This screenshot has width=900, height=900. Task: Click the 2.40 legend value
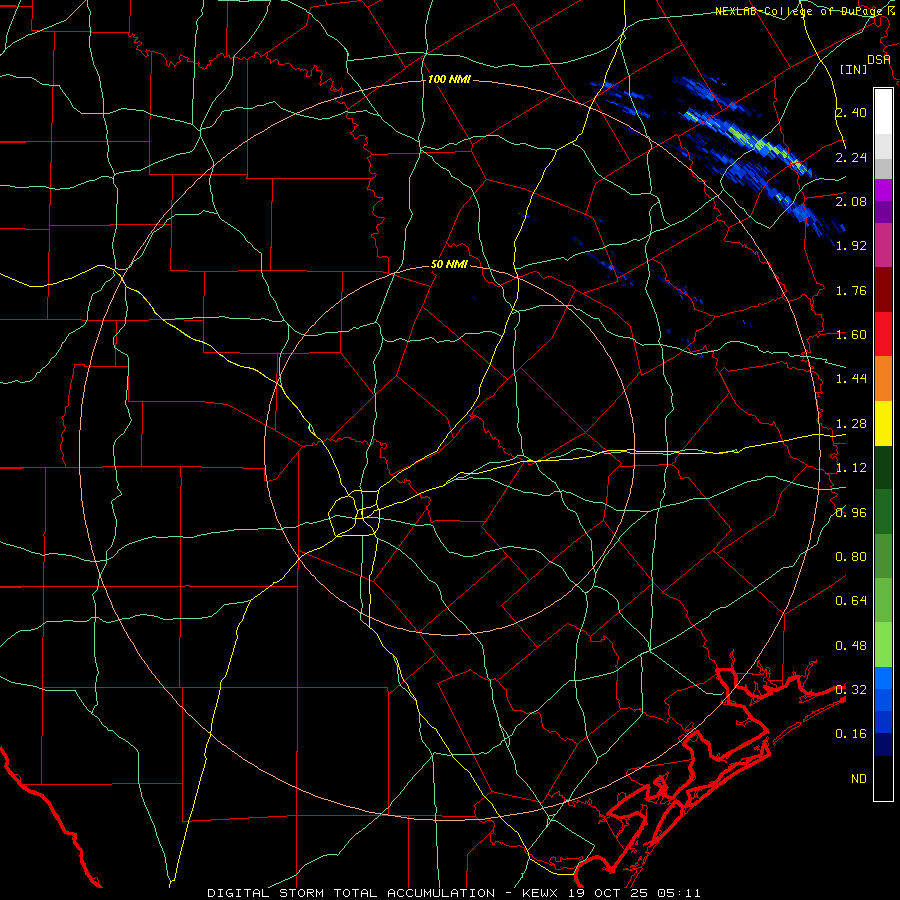click(x=851, y=112)
